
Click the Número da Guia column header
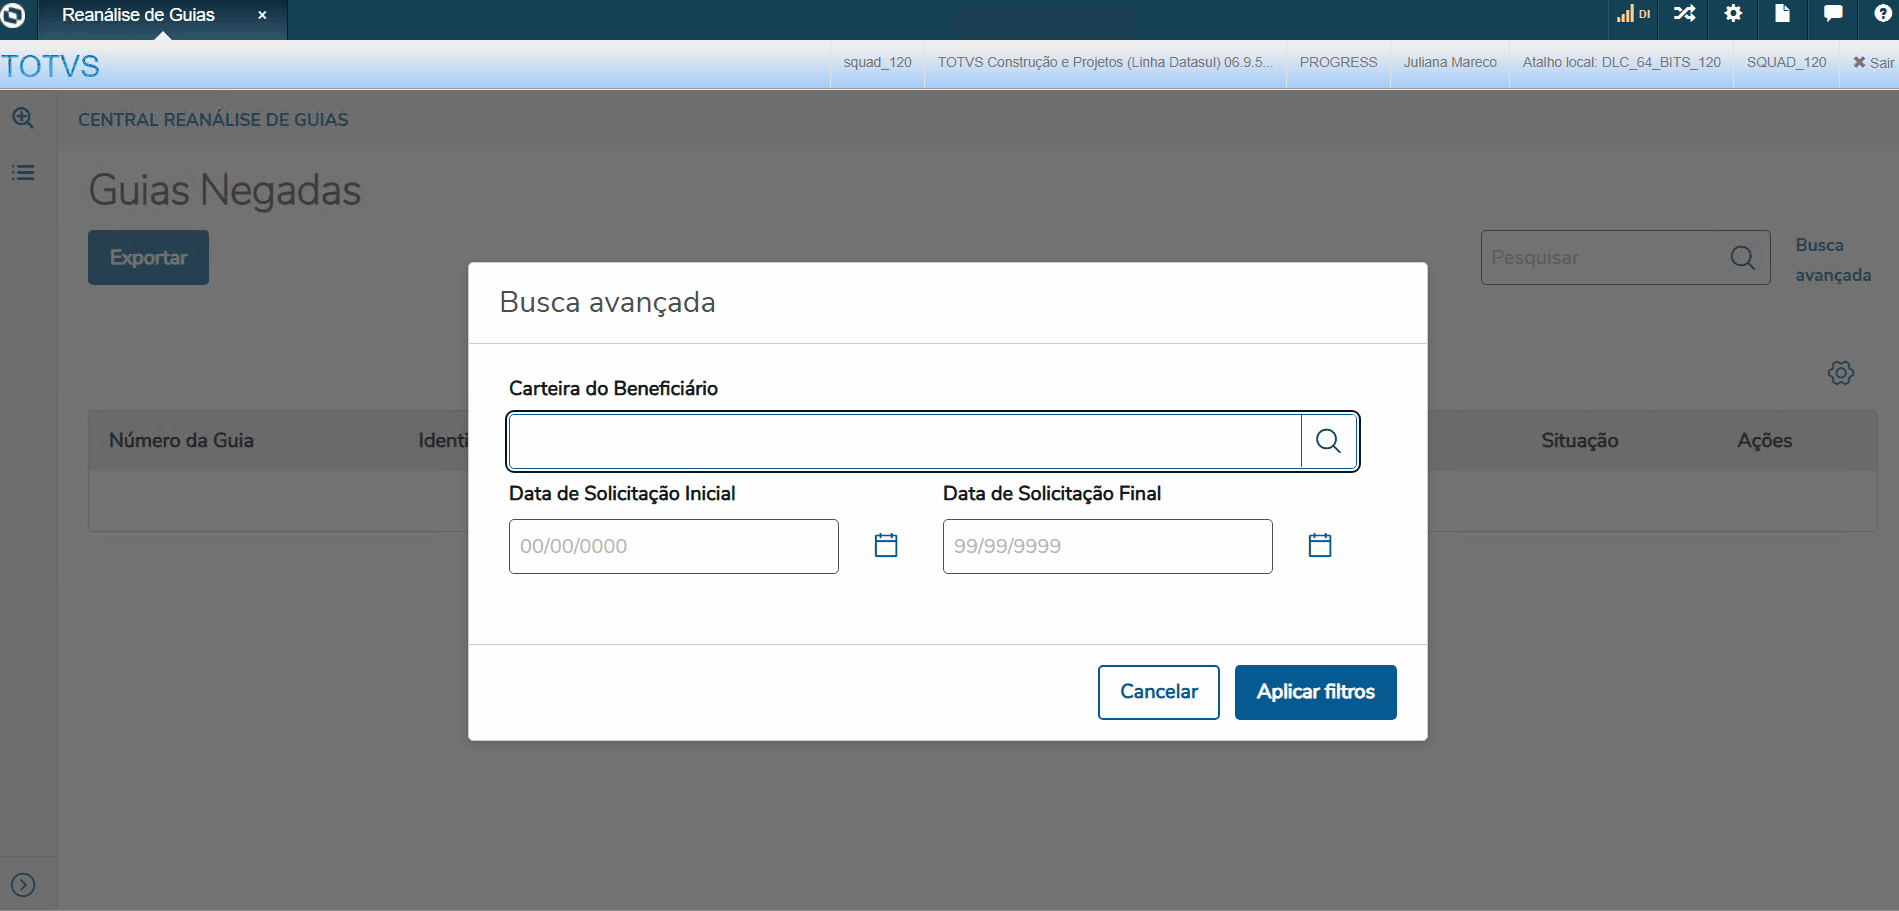pos(181,441)
